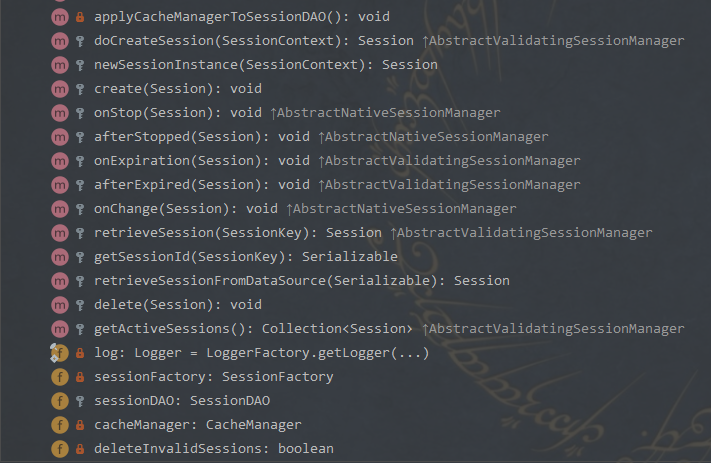Click lock icon next to sessionFactory field
The height and width of the screenshot is (463, 711).
coord(80,377)
